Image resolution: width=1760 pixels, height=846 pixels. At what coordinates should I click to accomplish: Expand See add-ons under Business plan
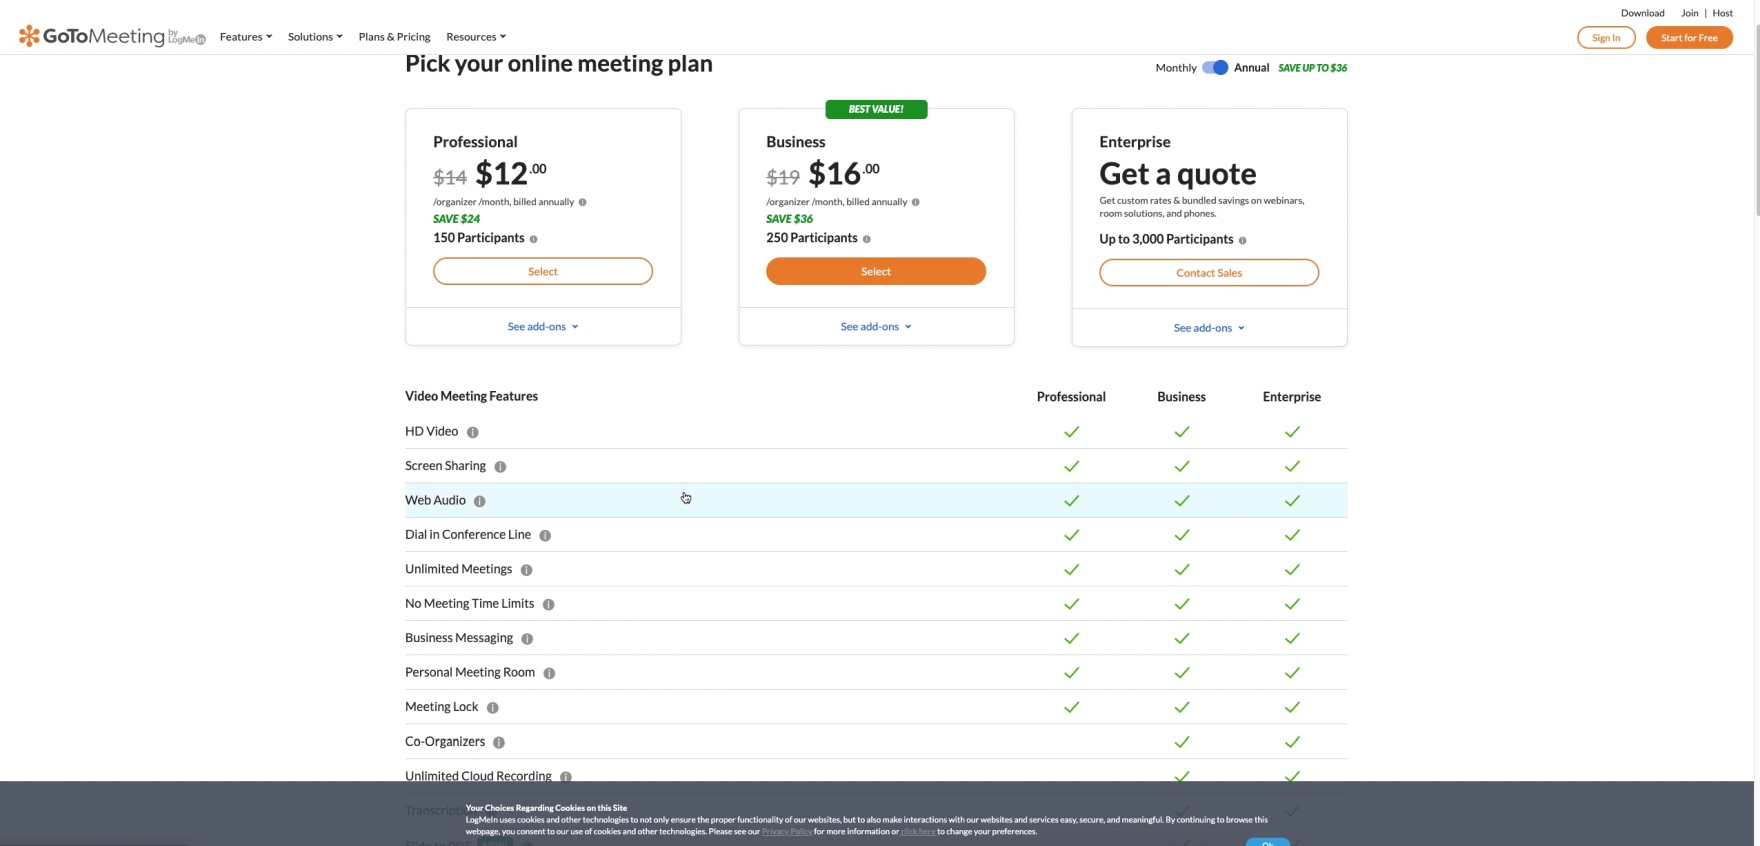click(x=875, y=327)
